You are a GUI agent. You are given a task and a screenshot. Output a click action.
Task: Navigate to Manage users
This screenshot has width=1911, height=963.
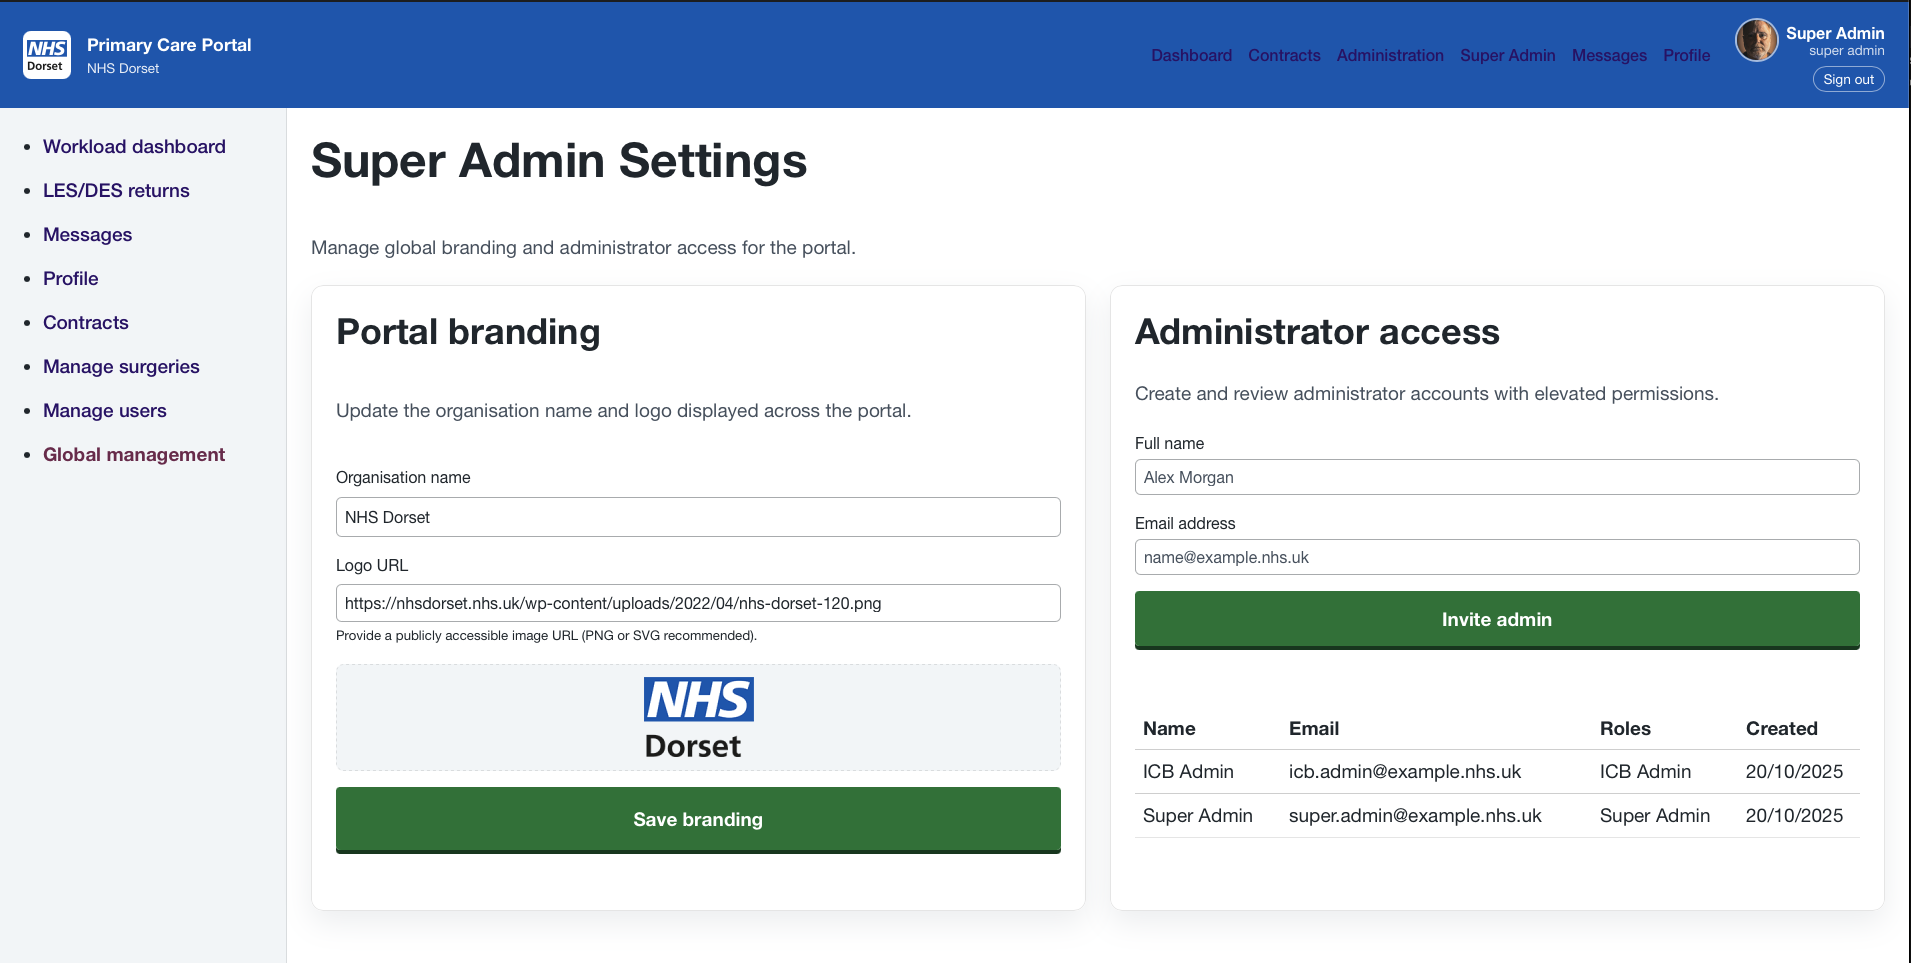pyautogui.click(x=105, y=410)
